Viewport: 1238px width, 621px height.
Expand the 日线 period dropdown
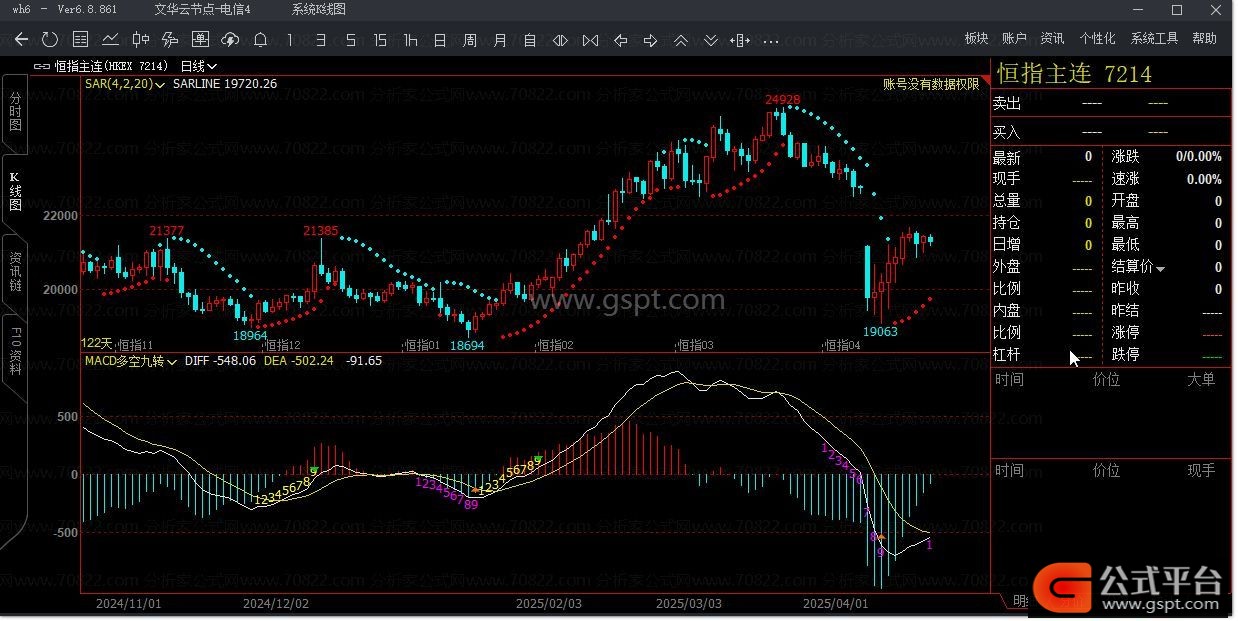199,66
